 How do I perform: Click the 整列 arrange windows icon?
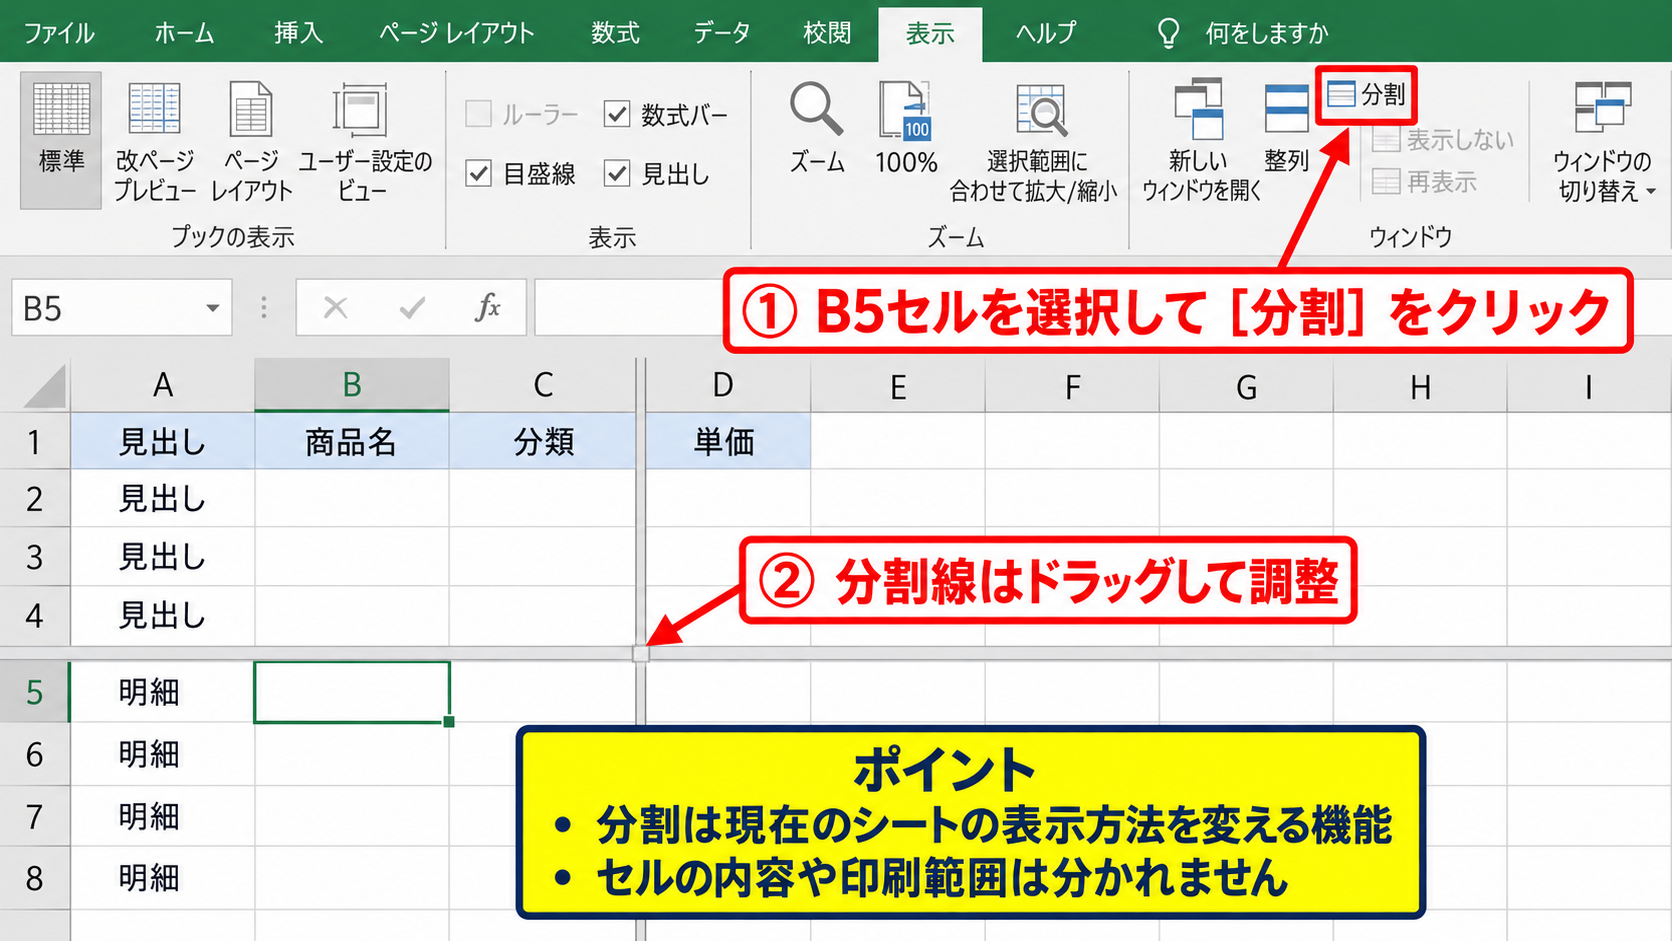1286,109
